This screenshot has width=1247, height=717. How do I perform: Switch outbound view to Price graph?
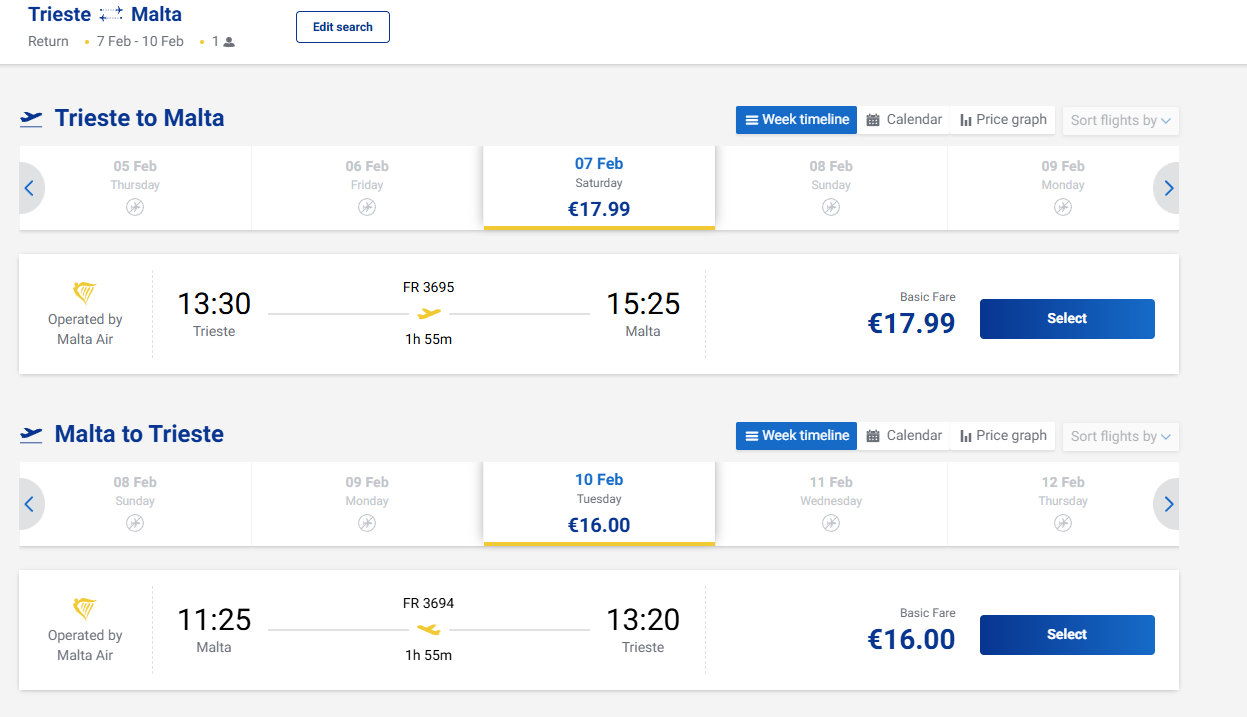pos(1003,120)
